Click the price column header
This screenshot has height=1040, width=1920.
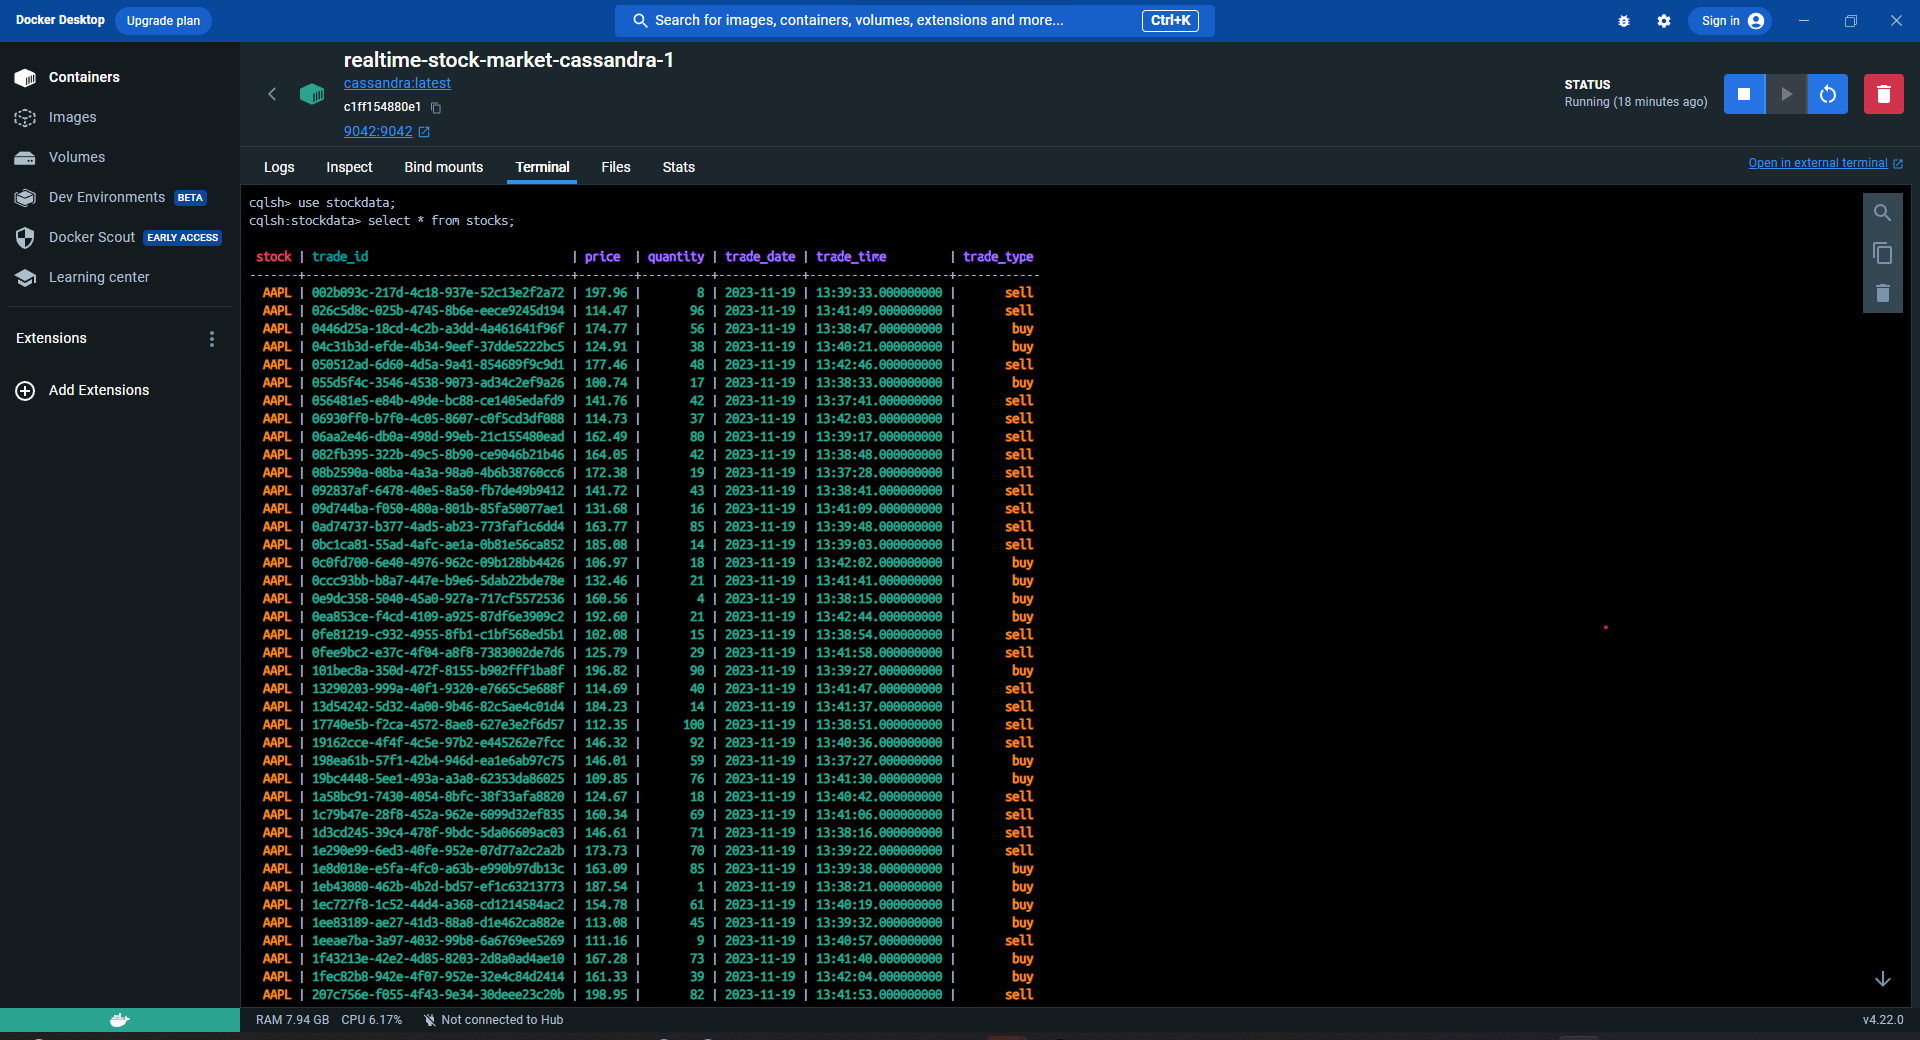coord(602,257)
